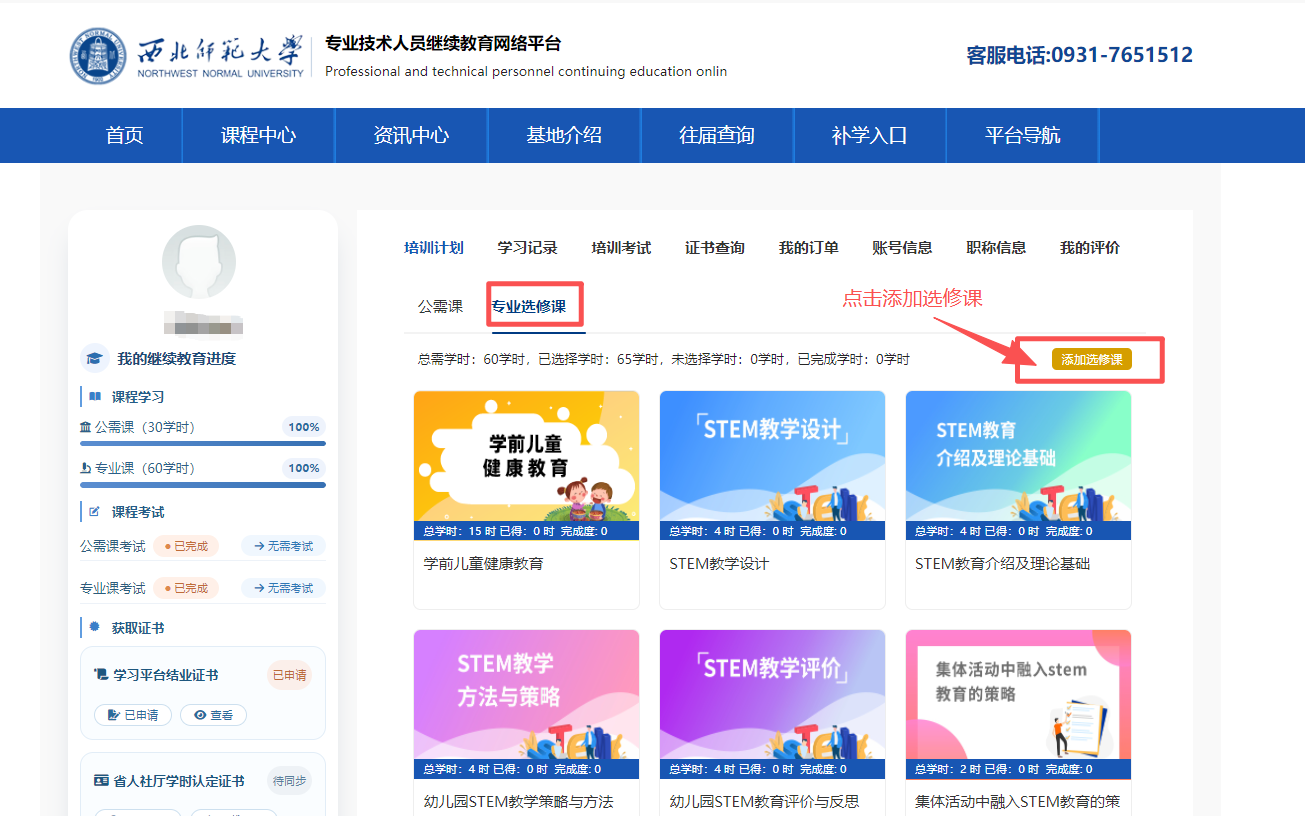Open 课程中心 in the navigation bar
This screenshot has width=1305, height=816.
click(258, 135)
